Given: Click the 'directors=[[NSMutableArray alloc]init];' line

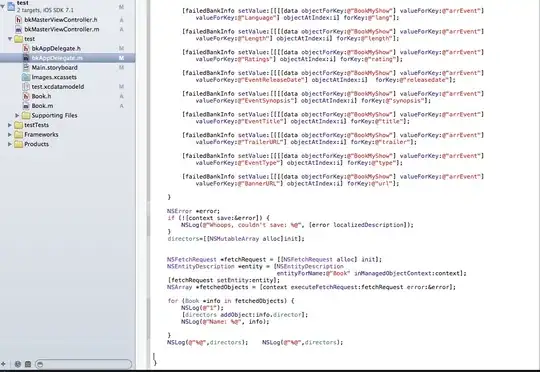Looking at the screenshot, I should pos(236,239).
